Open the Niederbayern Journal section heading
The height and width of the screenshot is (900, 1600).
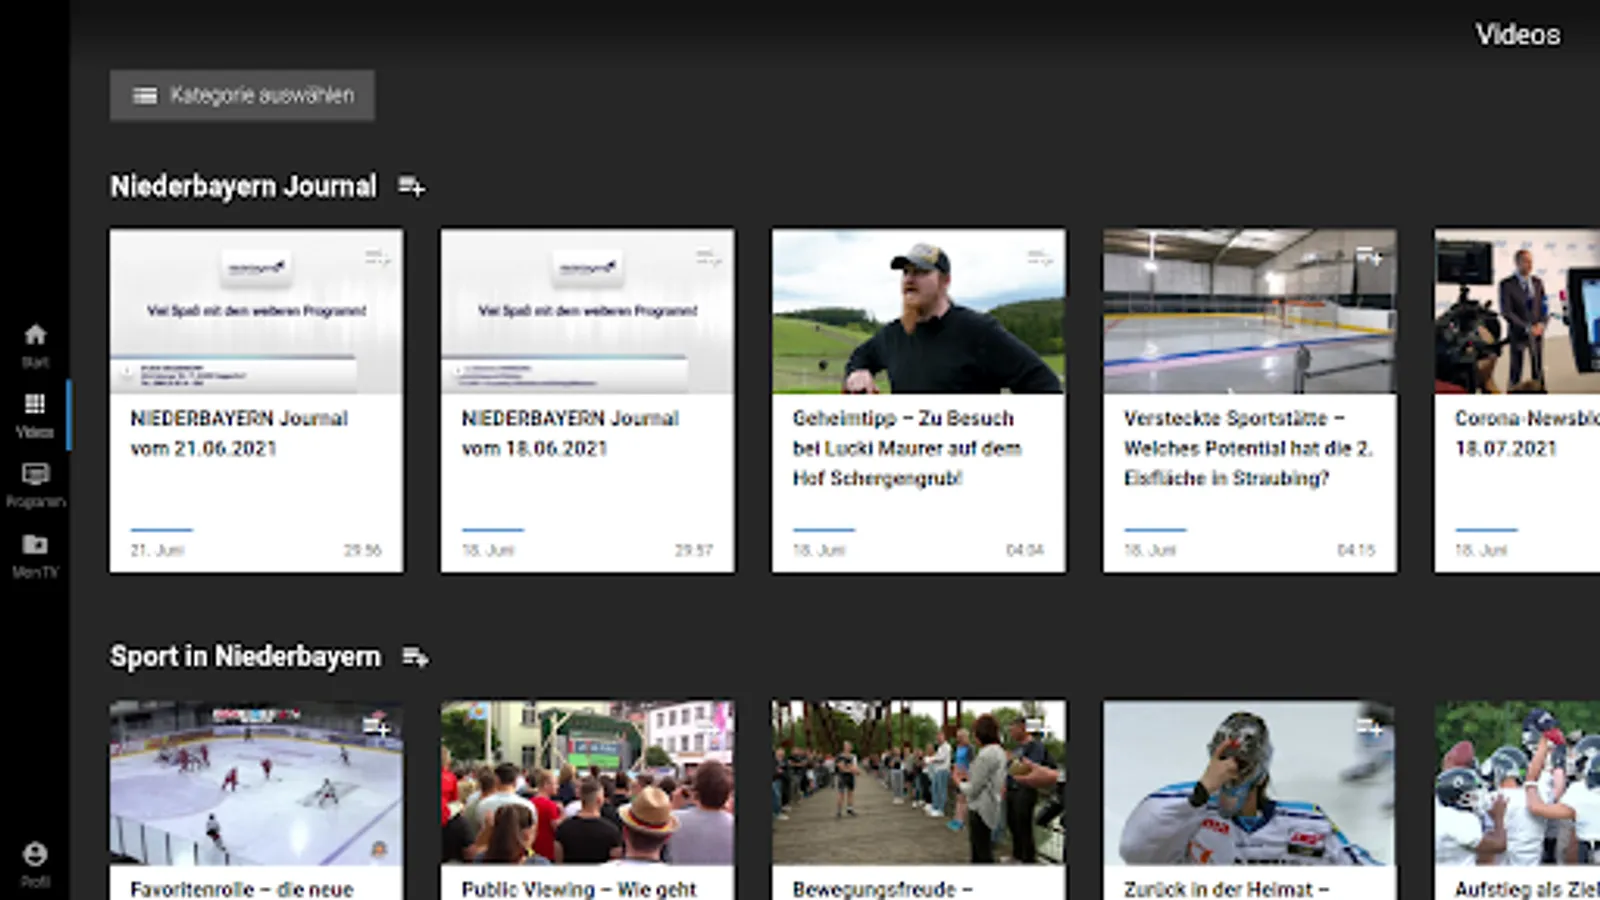(243, 186)
